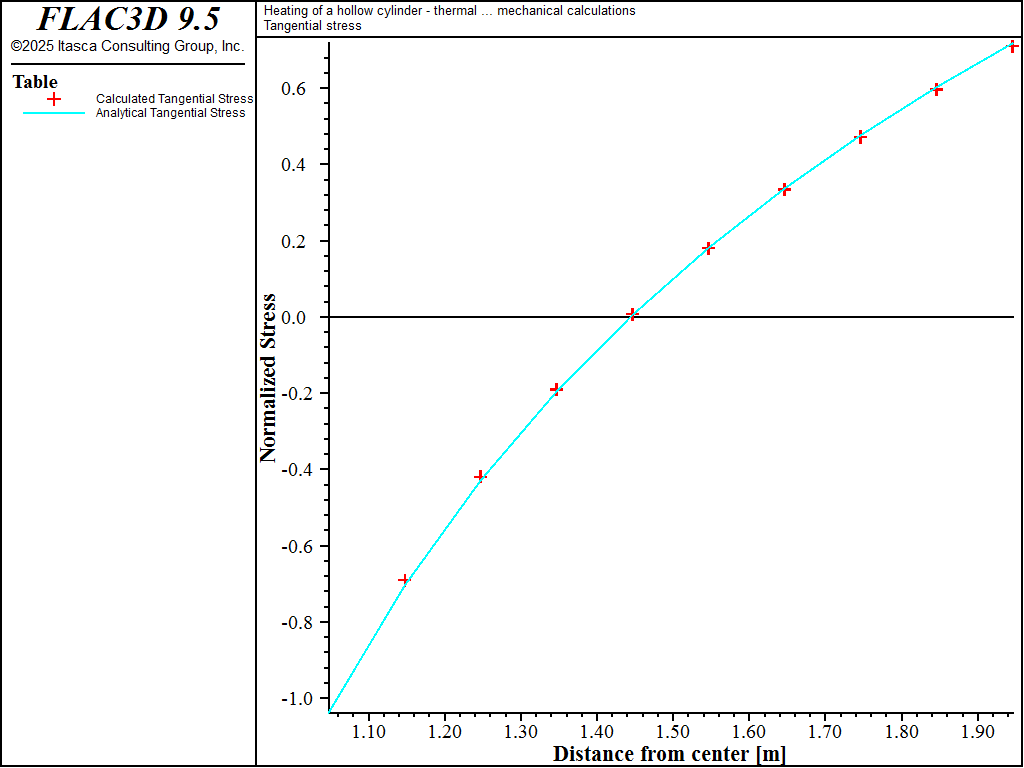Click the y-axis tick label 0.2

pyautogui.click(x=295, y=241)
